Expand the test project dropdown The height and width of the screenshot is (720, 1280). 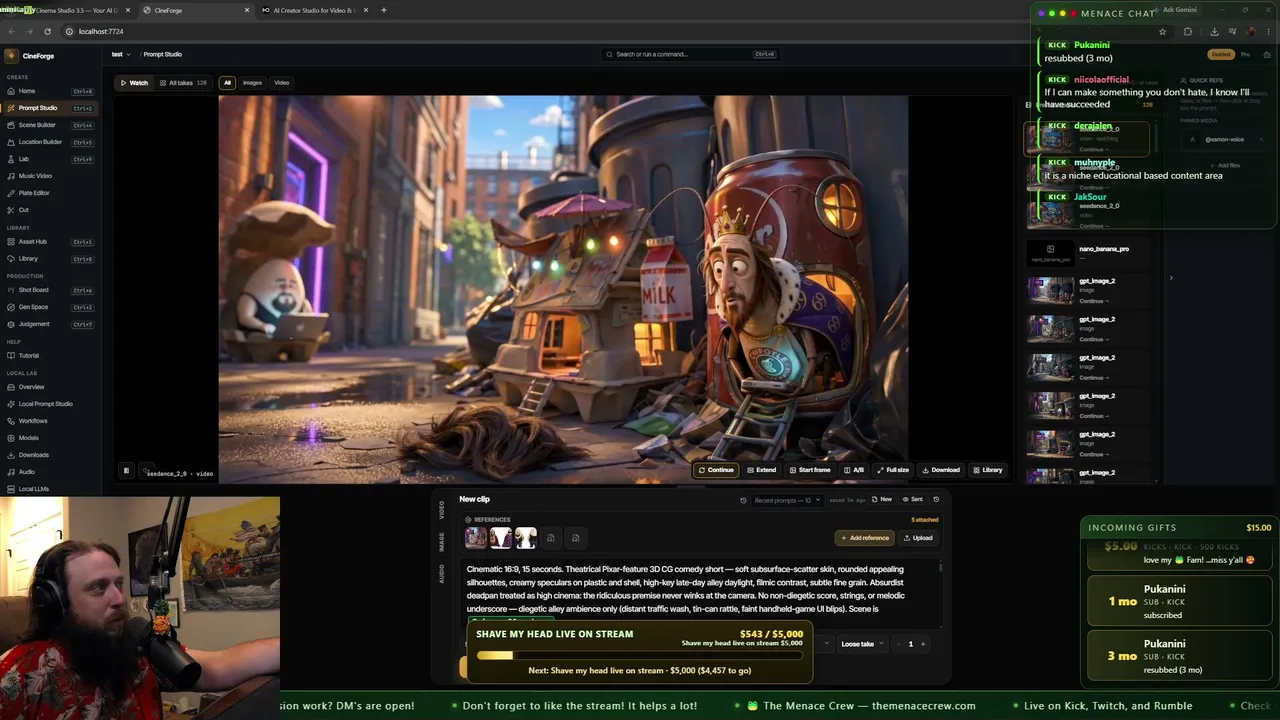point(121,54)
